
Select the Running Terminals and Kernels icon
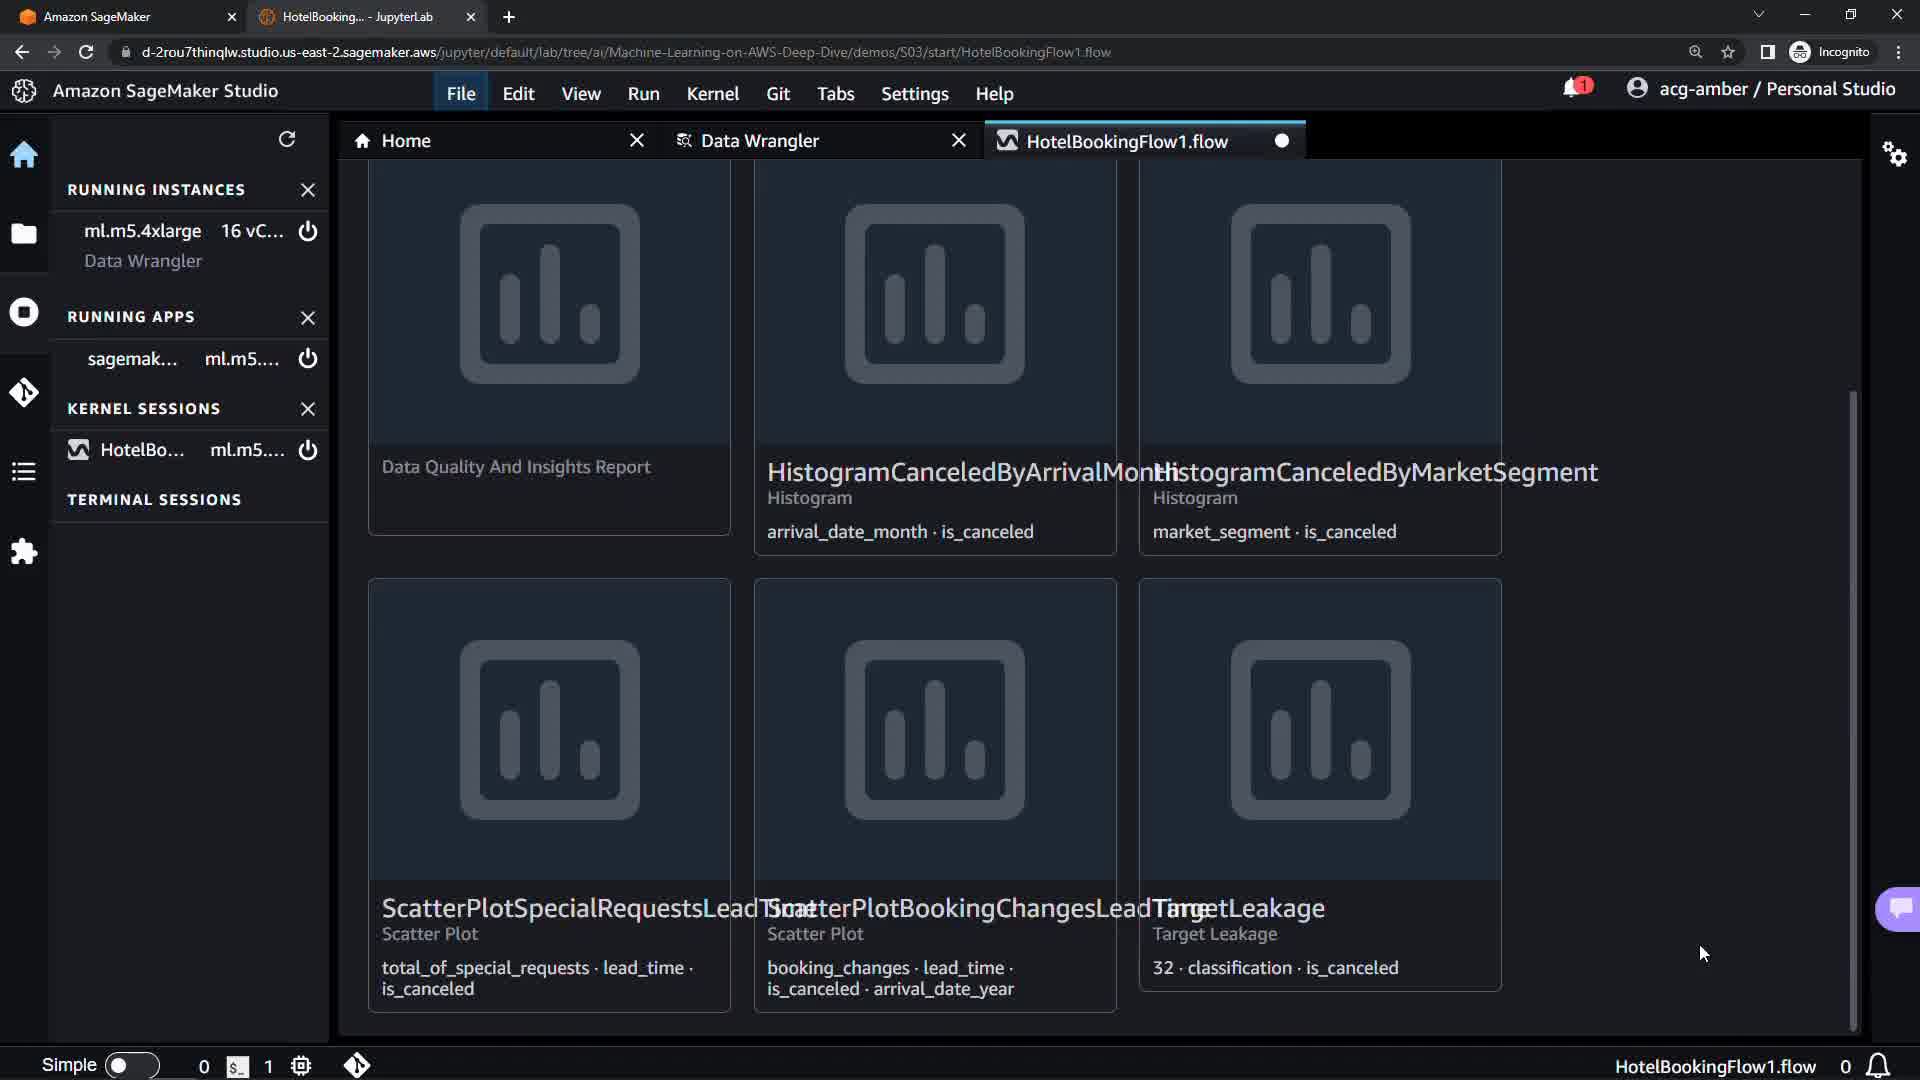24,312
